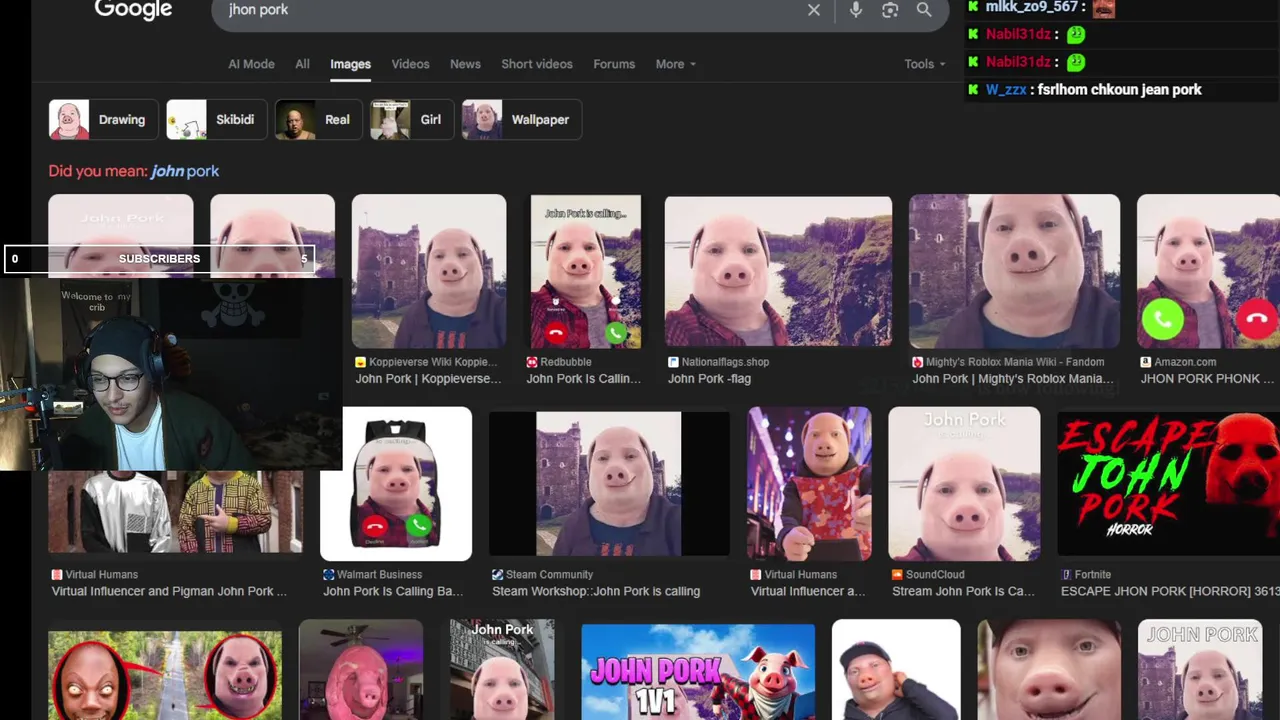
Task: Click Steam Community source favicon
Action: [x=497, y=575]
